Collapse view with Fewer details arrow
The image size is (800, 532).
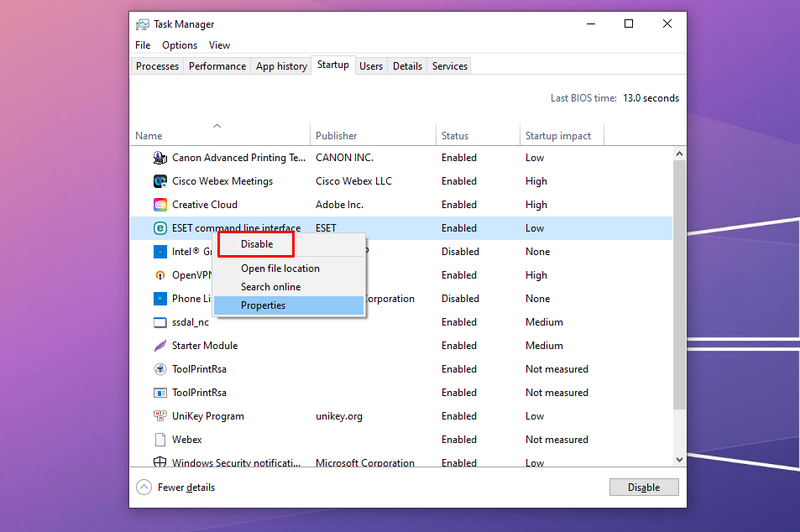(144, 487)
